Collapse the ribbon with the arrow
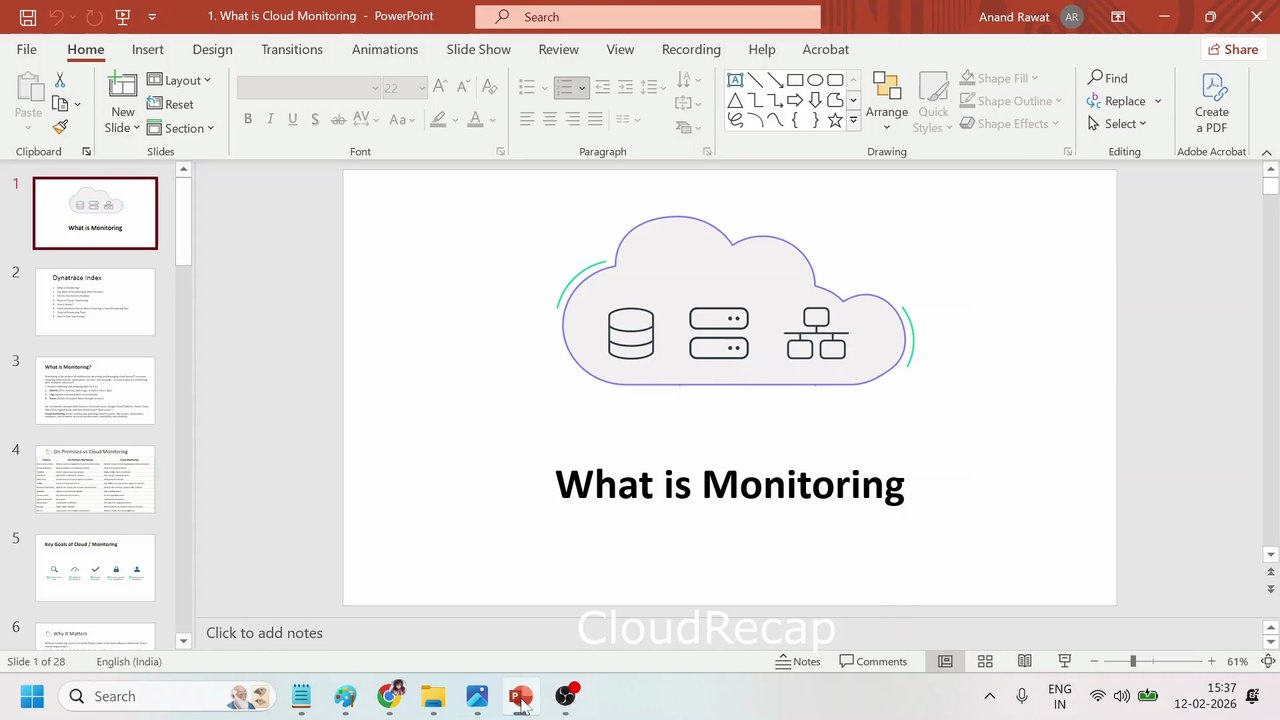 pos(1267,152)
